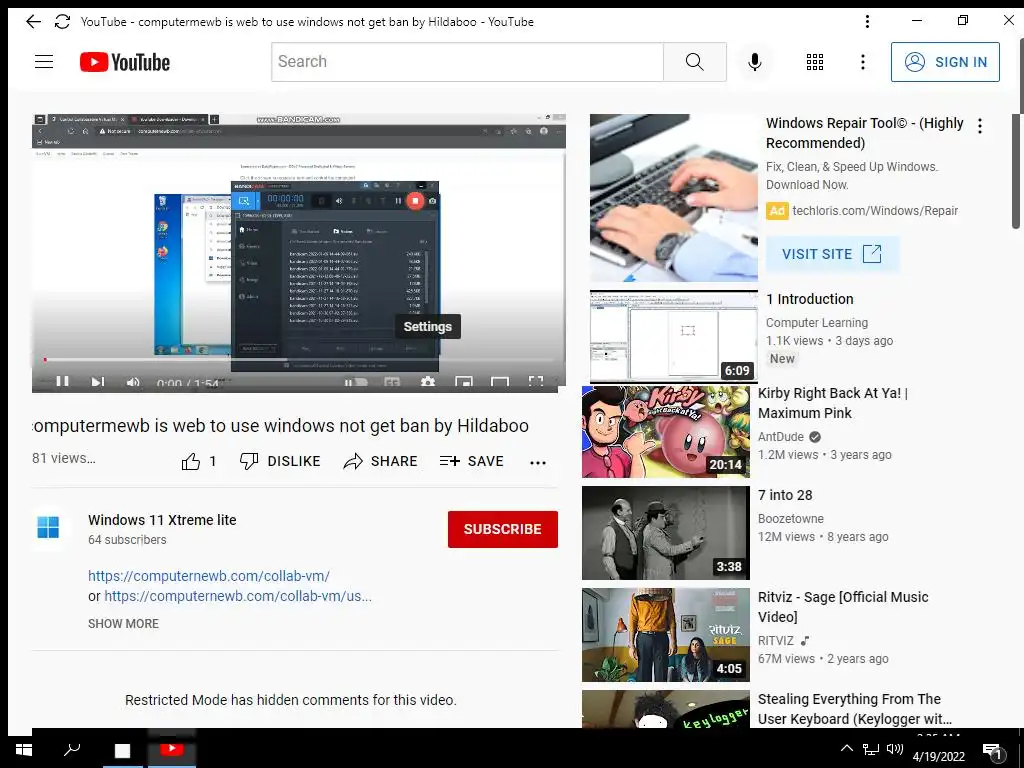1024x768 pixels.
Task: Click the SIGN IN button
Action: coord(945,62)
